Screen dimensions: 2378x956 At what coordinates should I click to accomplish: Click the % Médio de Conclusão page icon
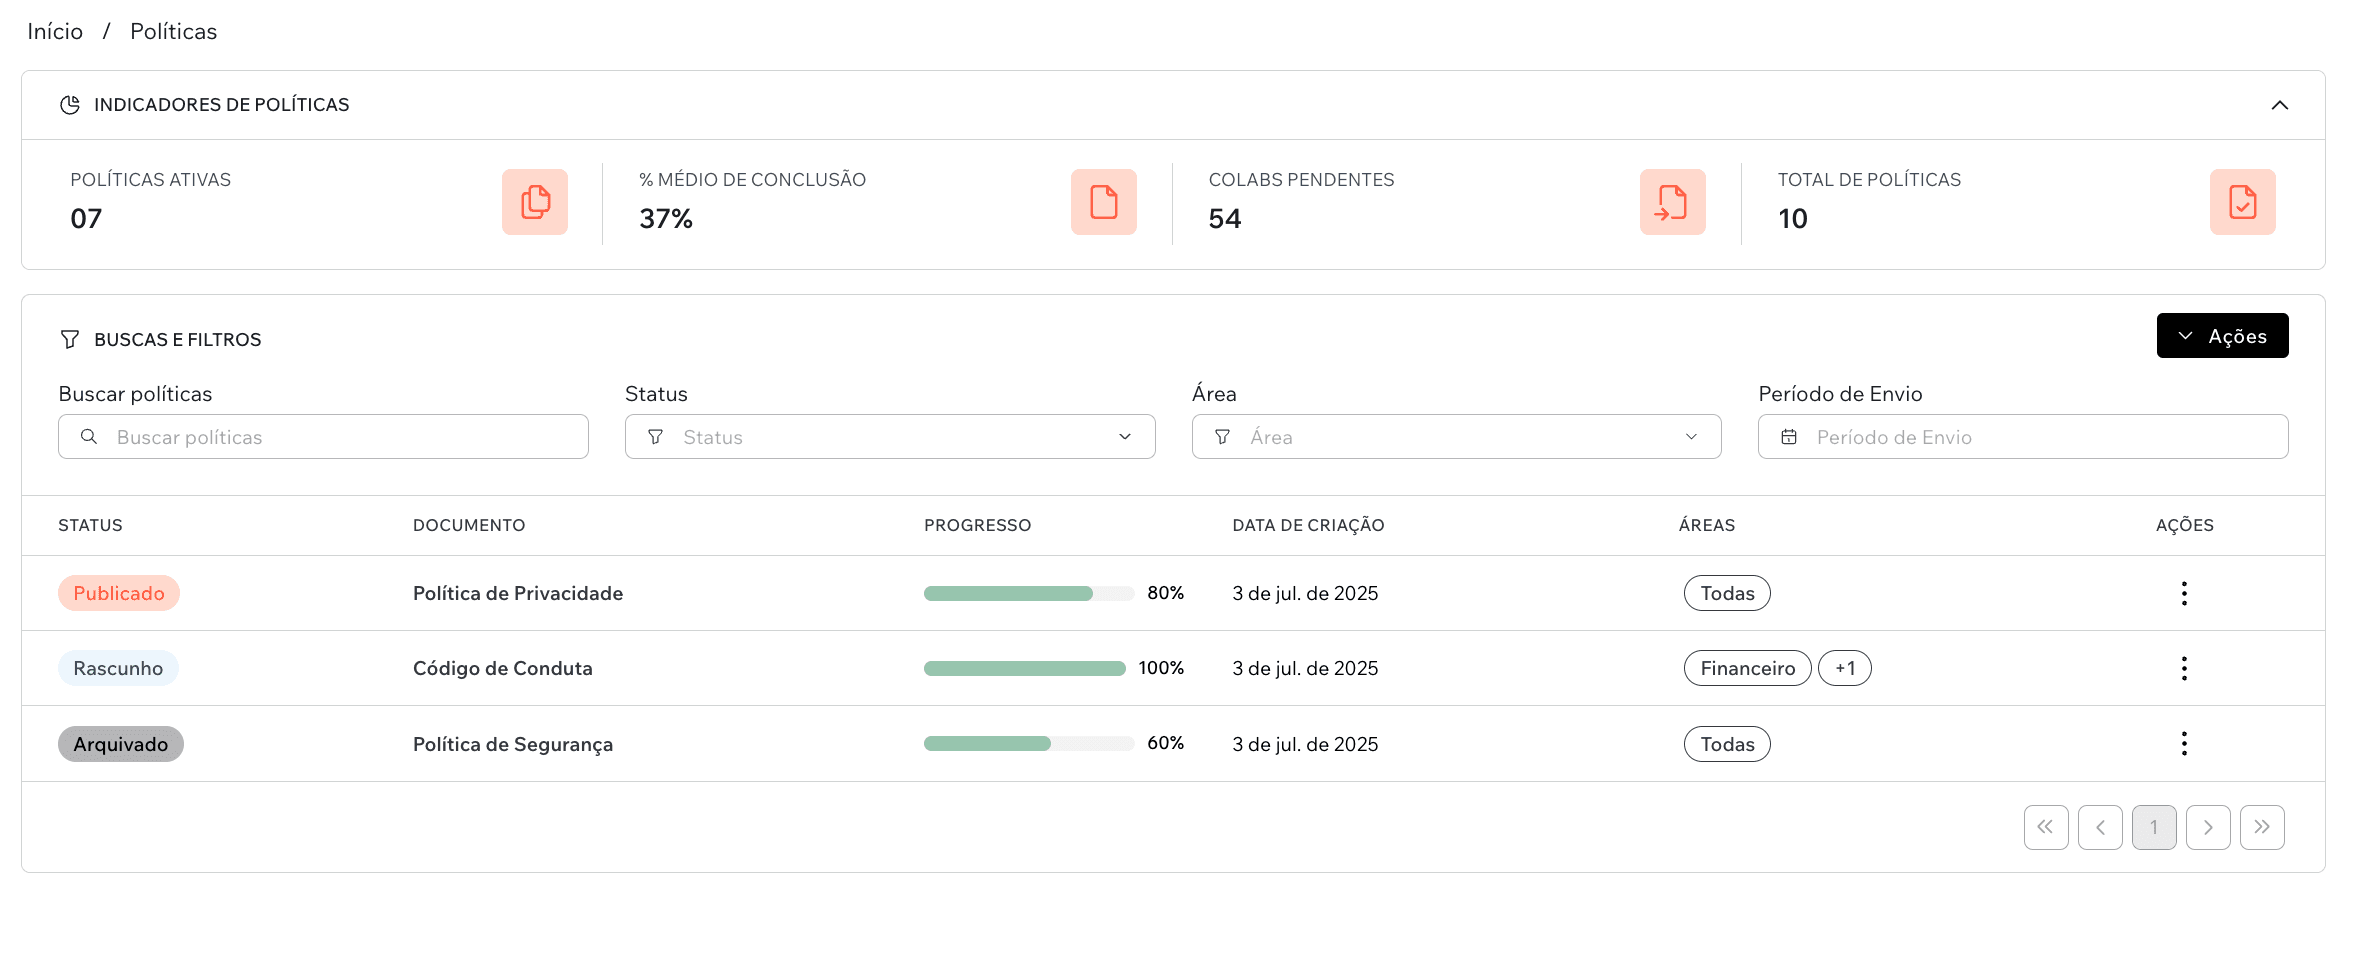pyautogui.click(x=1103, y=202)
